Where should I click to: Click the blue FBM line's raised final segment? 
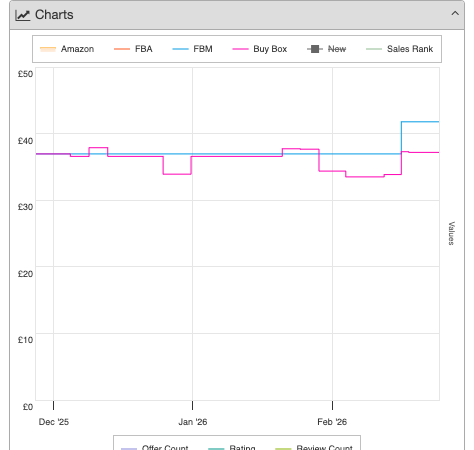point(420,122)
